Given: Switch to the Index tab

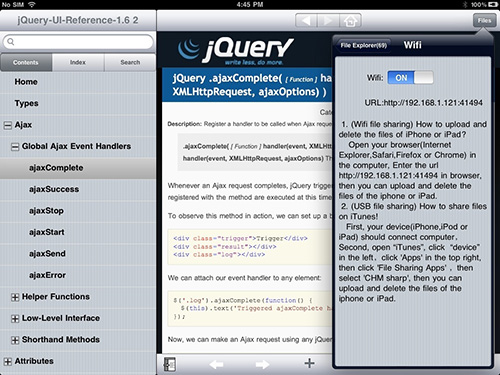Looking at the screenshot, I should tap(78, 62).
